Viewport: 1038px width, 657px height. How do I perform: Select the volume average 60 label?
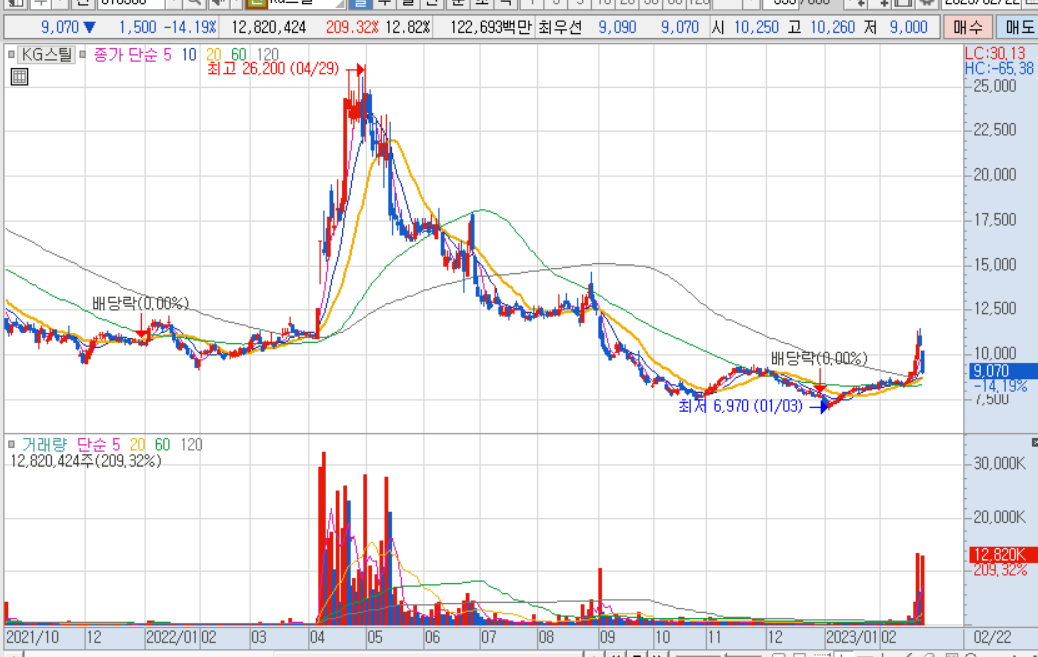pos(162,444)
